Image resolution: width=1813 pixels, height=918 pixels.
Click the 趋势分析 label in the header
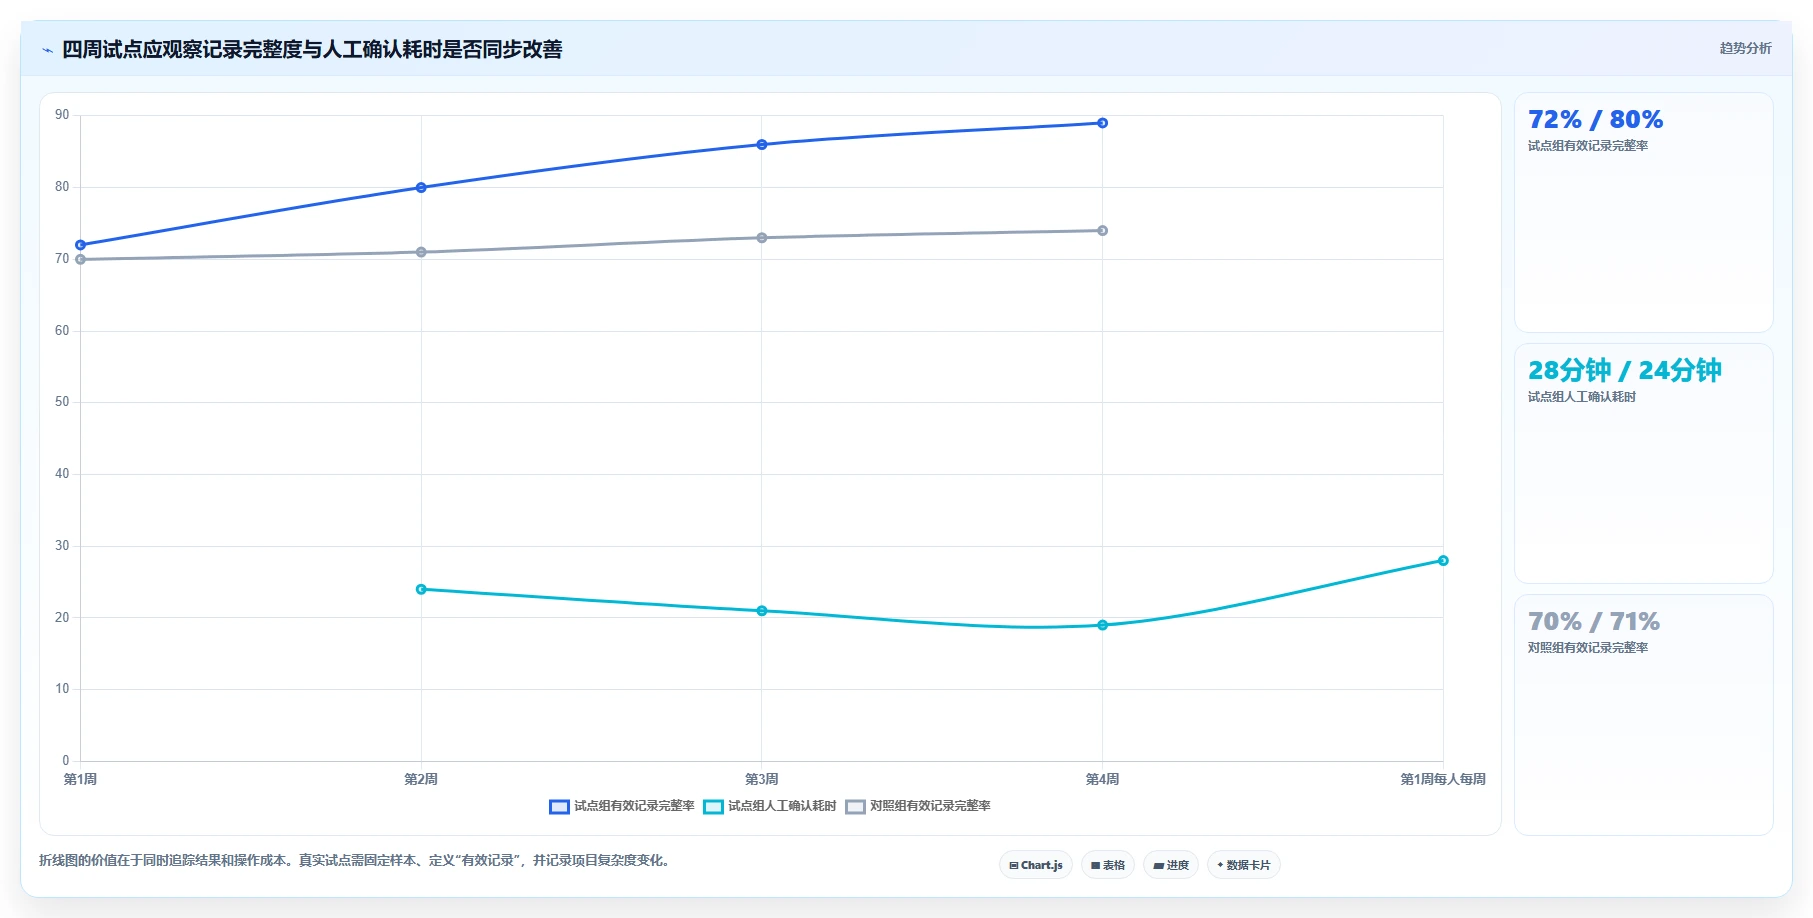(1745, 48)
